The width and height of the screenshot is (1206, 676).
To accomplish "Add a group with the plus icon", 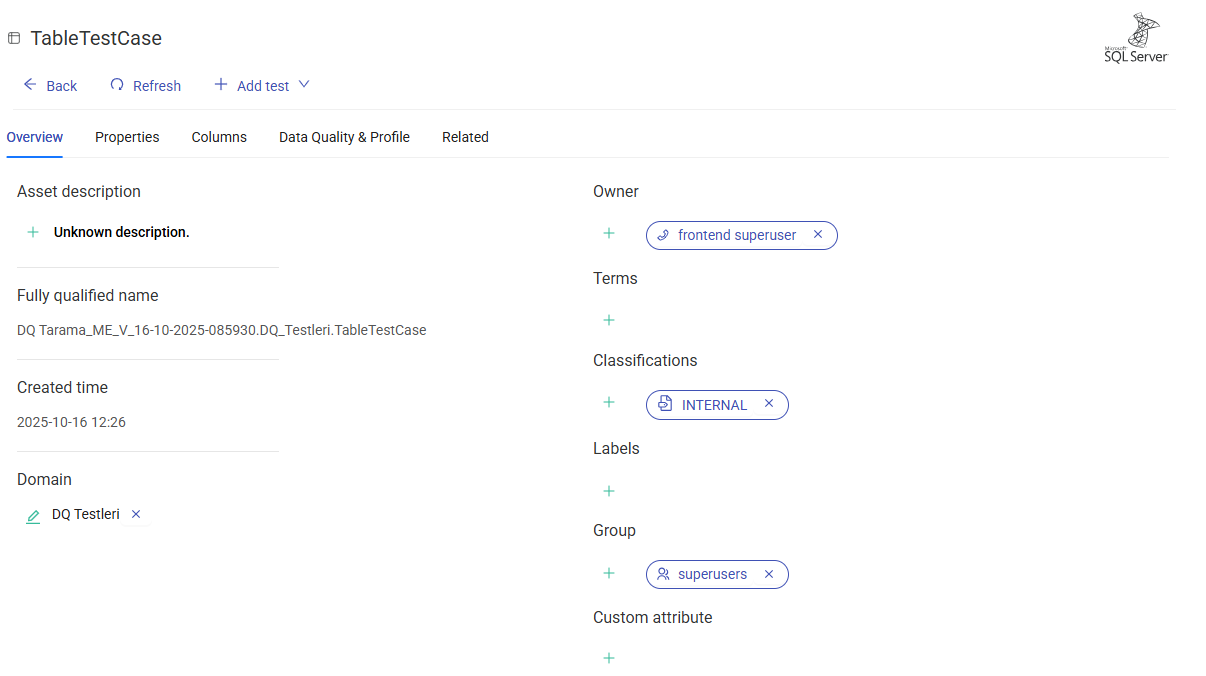I will pyautogui.click(x=609, y=573).
